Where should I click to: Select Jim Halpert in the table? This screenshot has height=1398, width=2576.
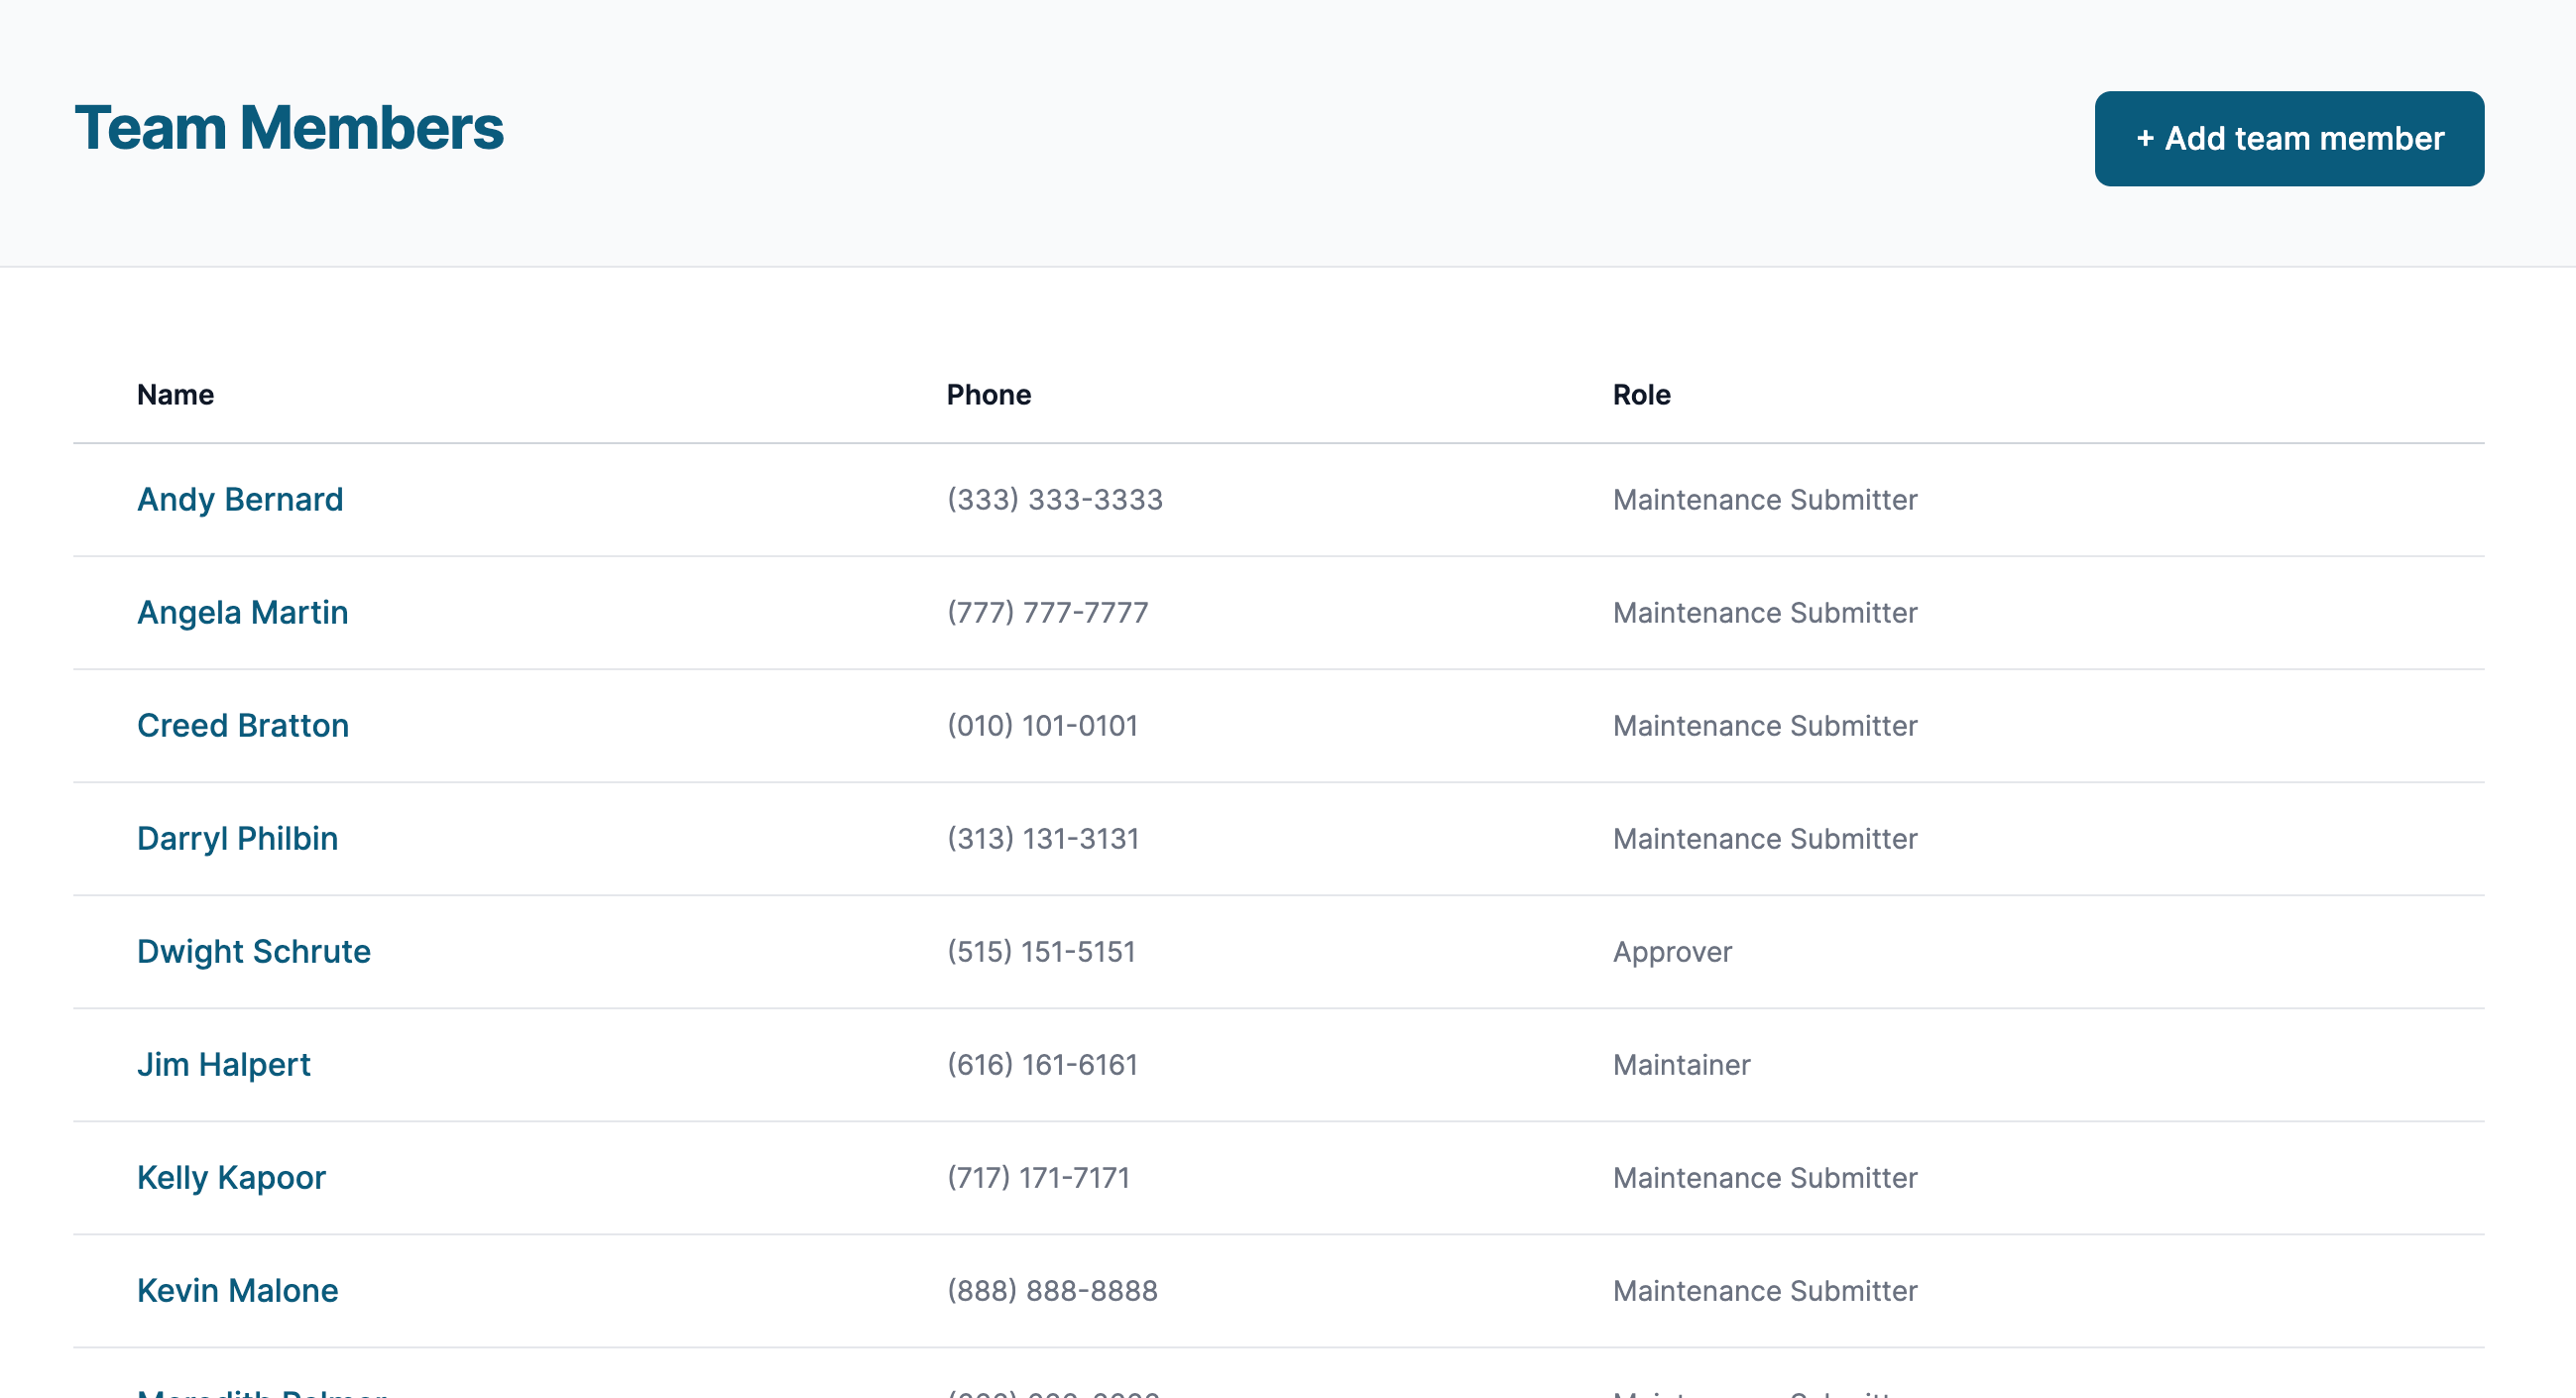coord(224,1064)
